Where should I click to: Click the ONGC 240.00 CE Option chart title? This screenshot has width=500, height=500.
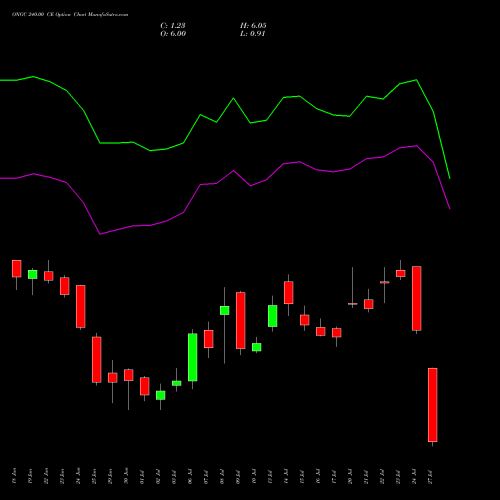[x=70, y=15]
